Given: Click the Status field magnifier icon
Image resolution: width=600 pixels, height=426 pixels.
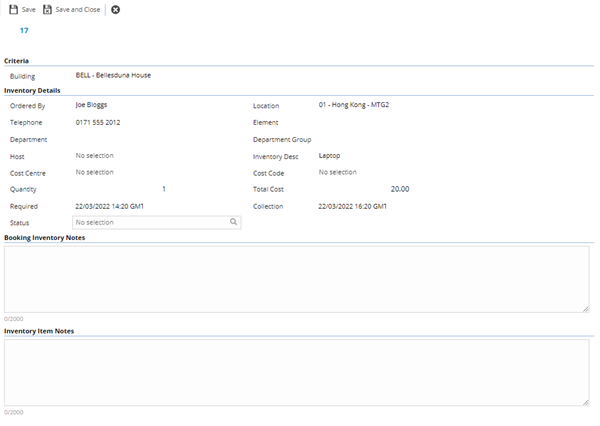Looking at the screenshot, I should click(x=233, y=223).
